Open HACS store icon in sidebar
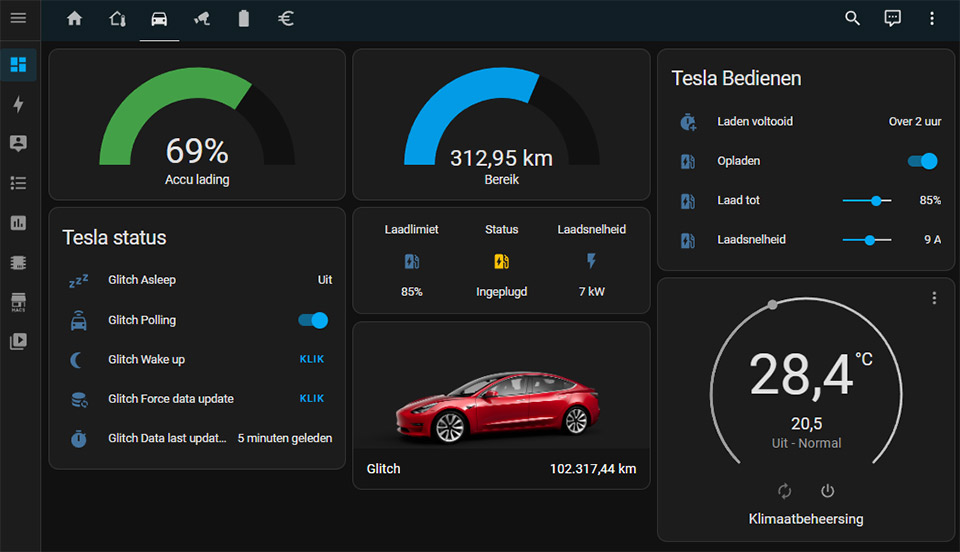Image resolution: width=960 pixels, height=552 pixels. pyautogui.click(x=18, y=302)
